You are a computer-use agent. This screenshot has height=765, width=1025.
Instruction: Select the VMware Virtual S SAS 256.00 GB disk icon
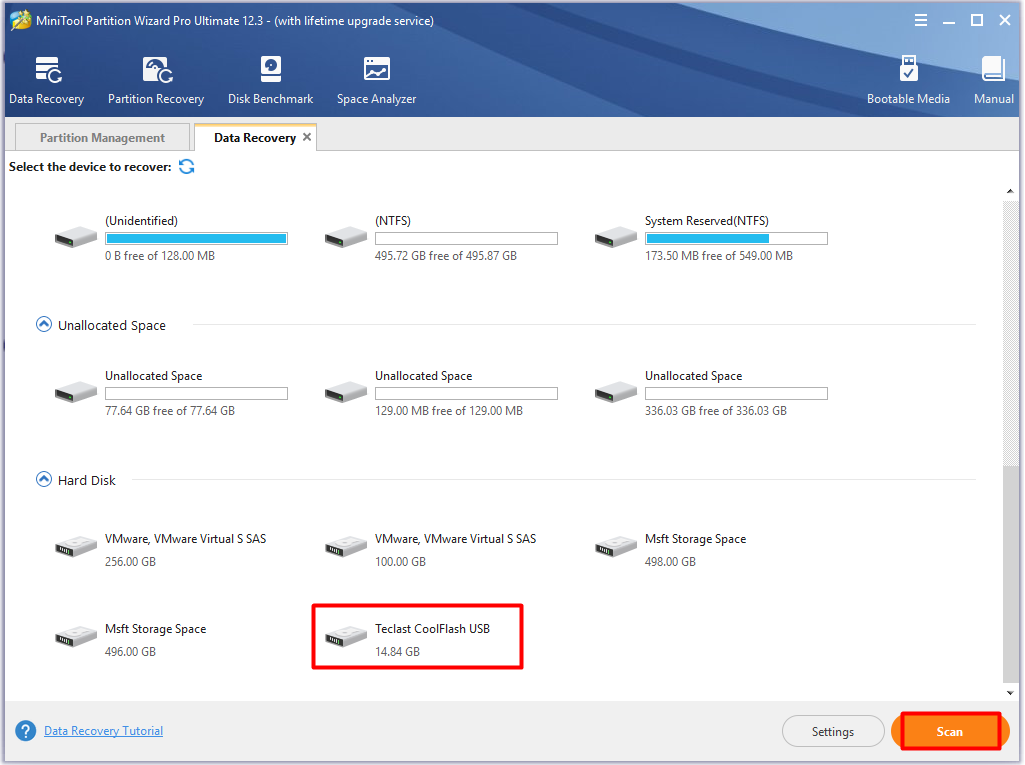76,547
